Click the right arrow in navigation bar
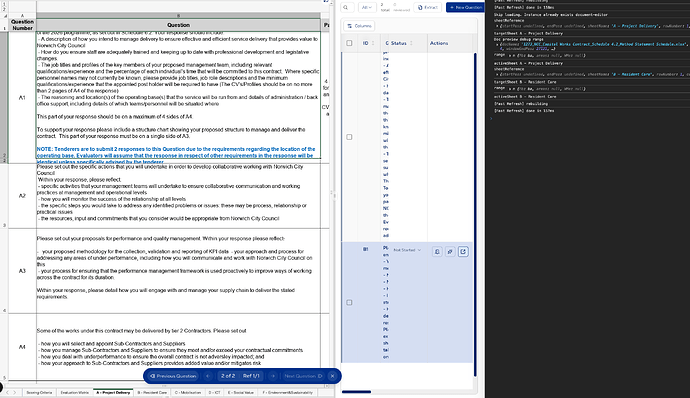This screenshot has height=398, width=690. 273,376
